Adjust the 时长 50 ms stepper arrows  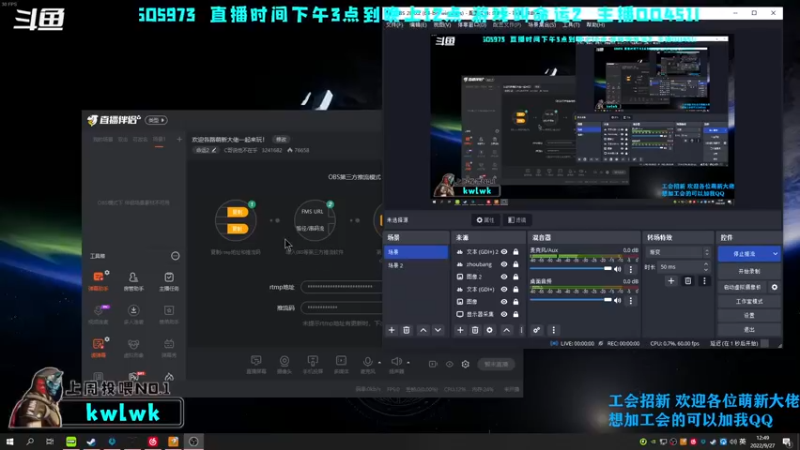click(706, 267)
